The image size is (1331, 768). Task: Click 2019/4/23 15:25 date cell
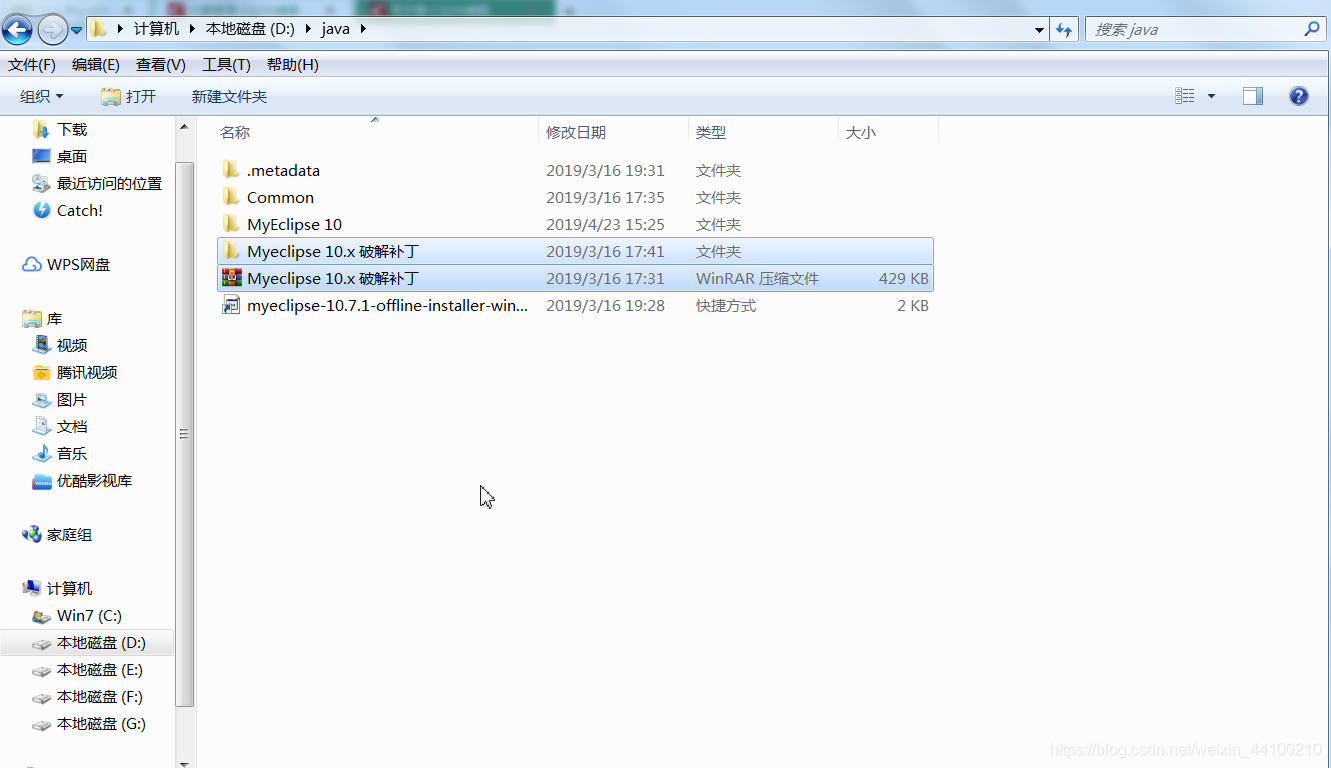coord(605,224)
